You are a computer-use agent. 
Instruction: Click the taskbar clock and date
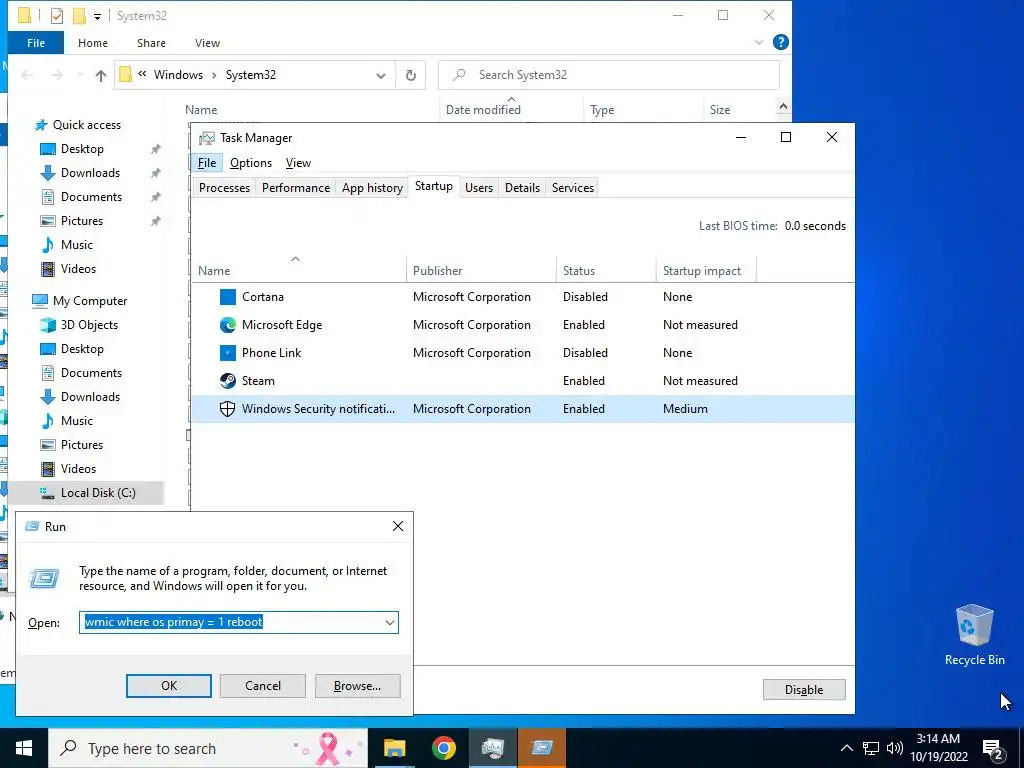pyautogui.click(x=938, y=748)
